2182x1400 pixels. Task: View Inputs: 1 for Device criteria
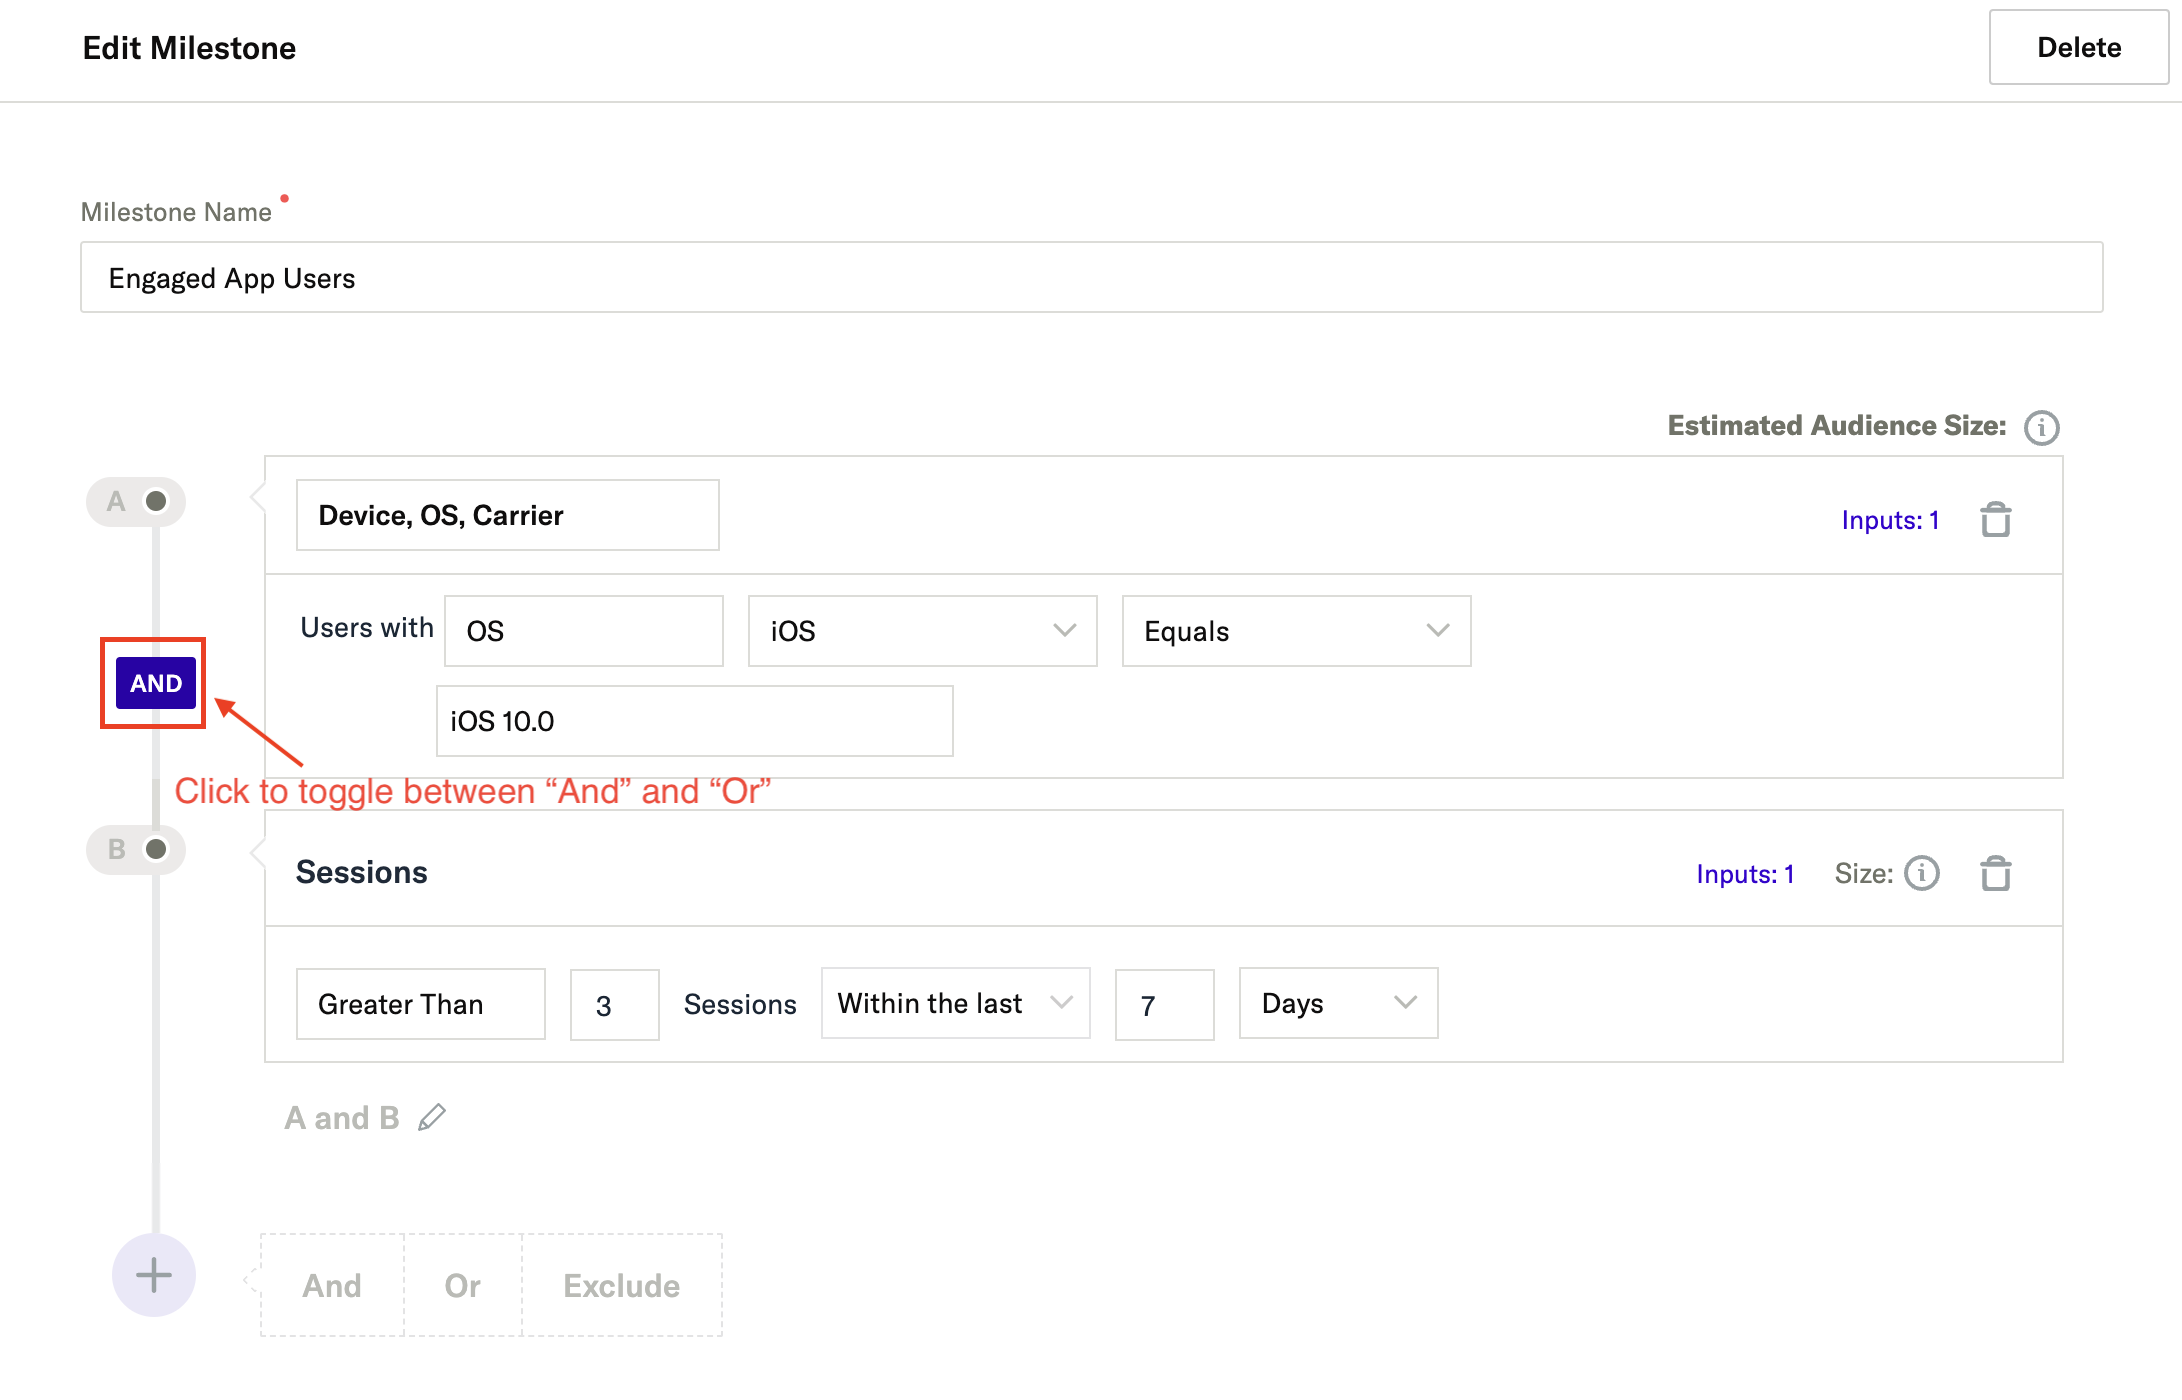(1890, 520)
